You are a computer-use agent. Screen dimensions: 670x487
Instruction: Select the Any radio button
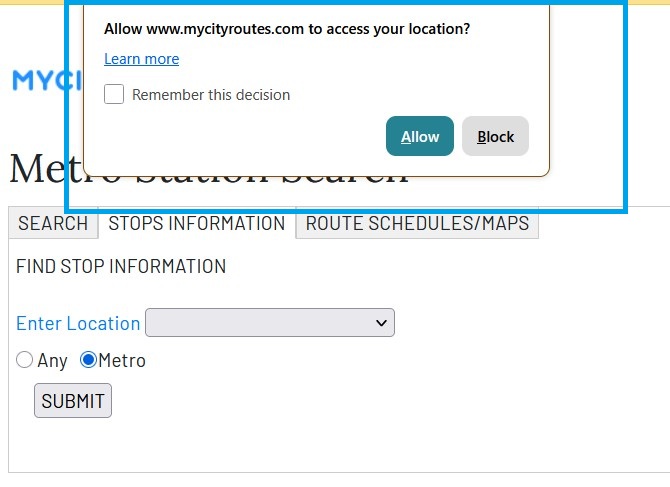point(25,360)
